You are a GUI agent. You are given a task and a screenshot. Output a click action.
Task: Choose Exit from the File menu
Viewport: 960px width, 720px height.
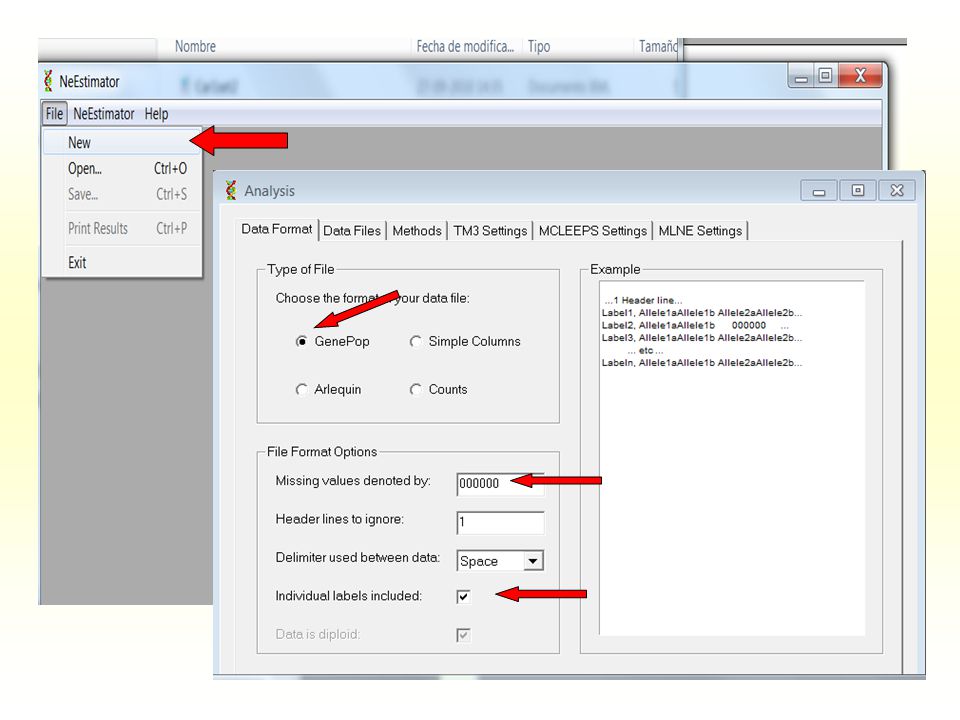coord(122,263)
